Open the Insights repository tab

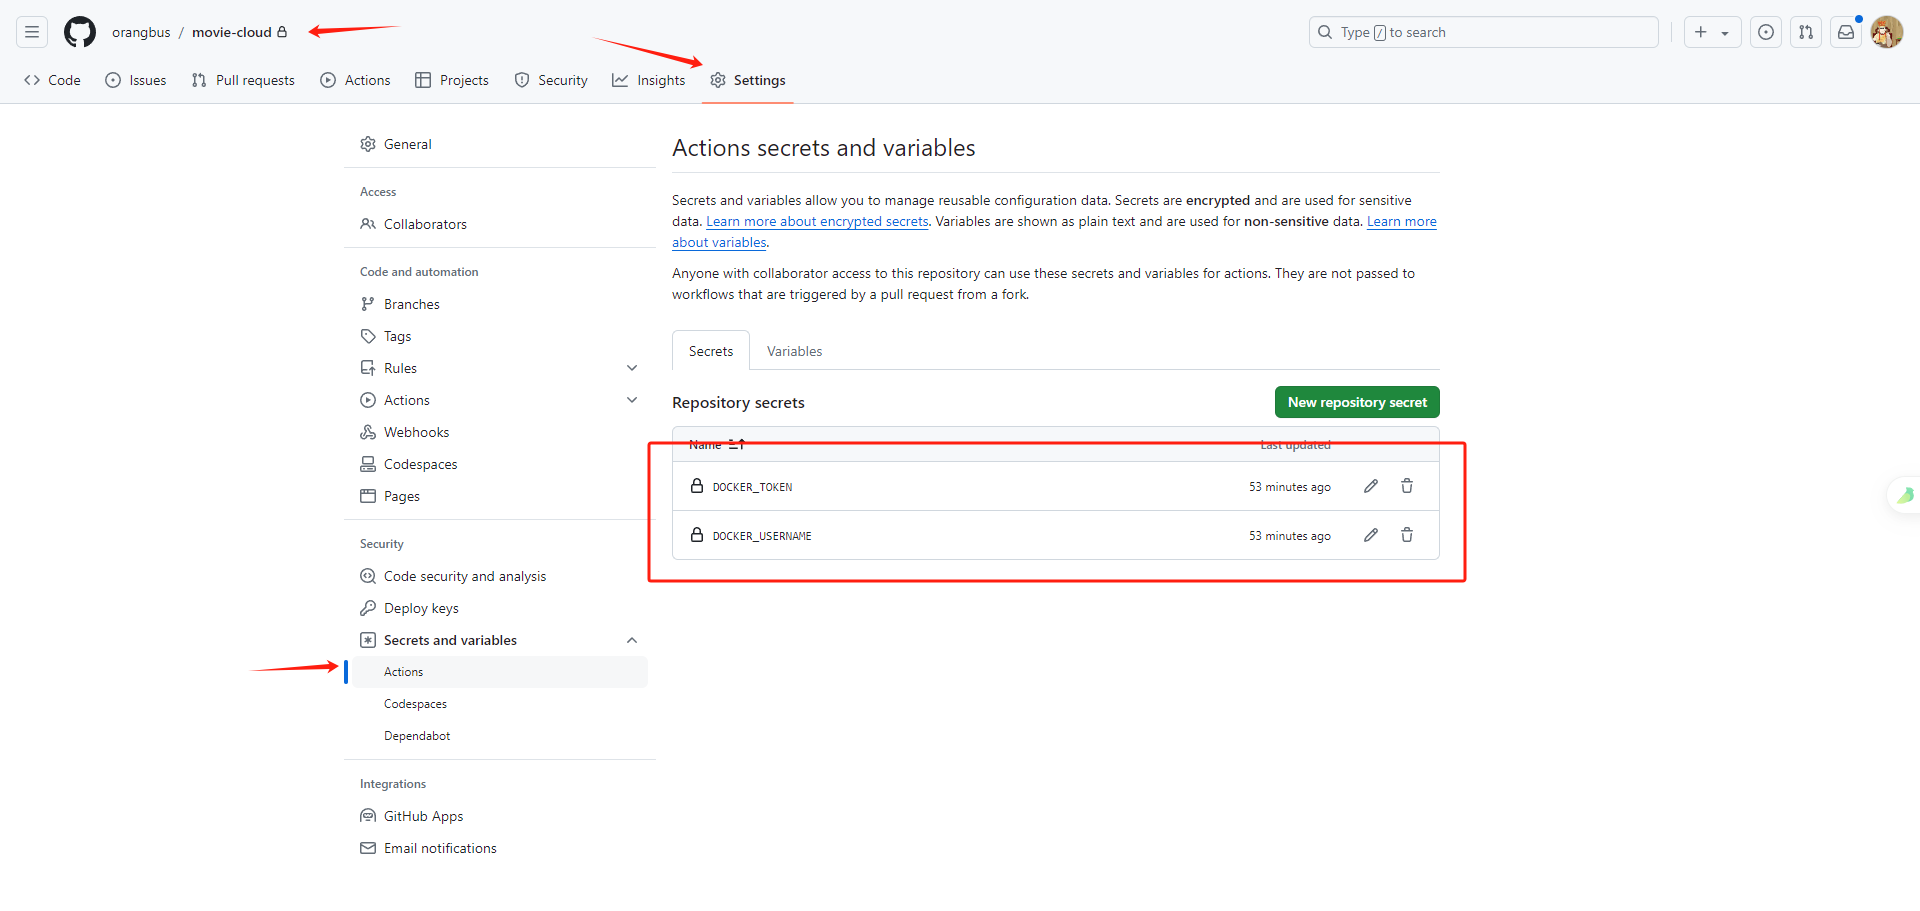(649, 80)
